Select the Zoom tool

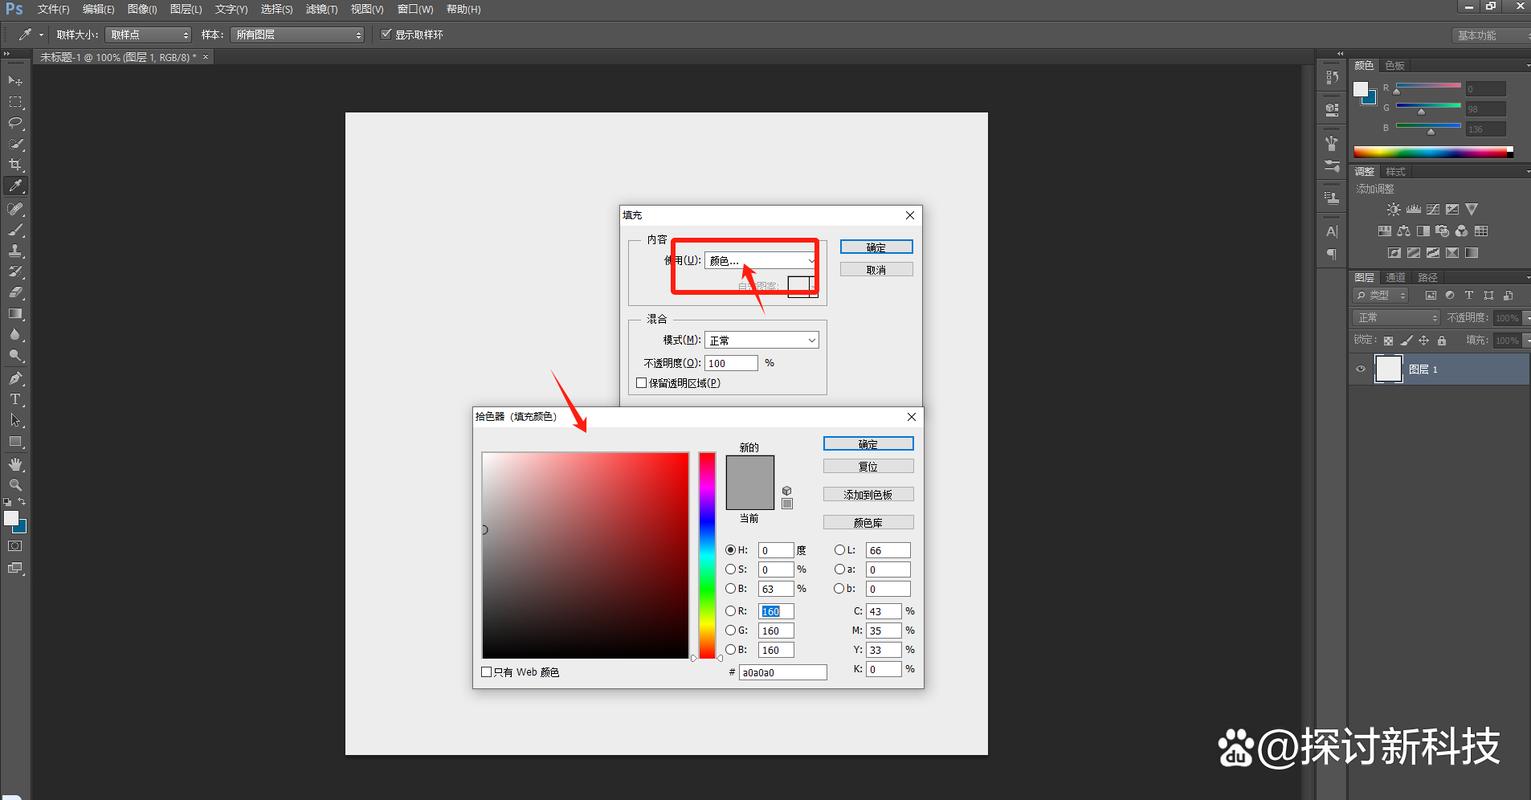pos(15,485)
